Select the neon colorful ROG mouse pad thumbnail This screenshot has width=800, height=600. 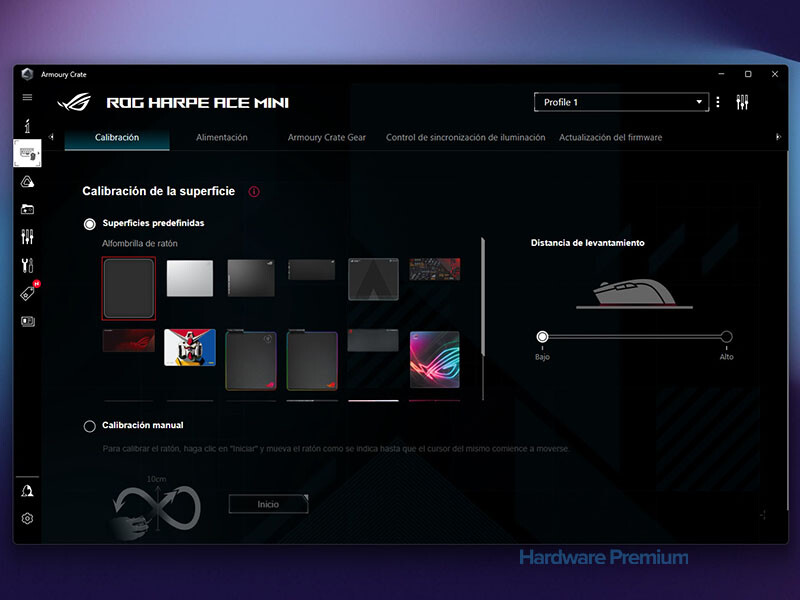(x=435, y=360)
